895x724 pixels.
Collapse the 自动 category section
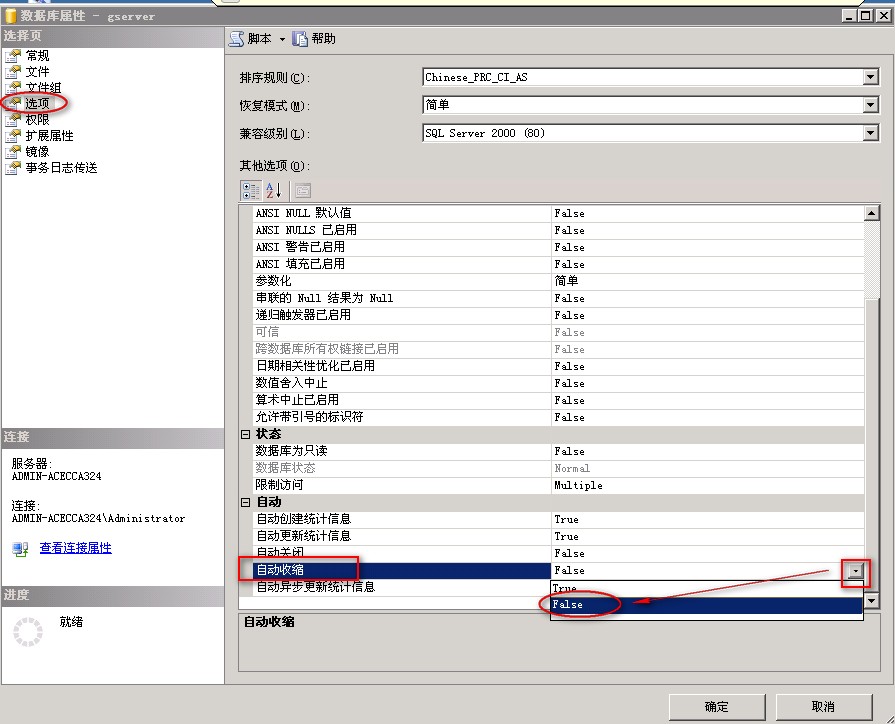click(x=246, y=502)
